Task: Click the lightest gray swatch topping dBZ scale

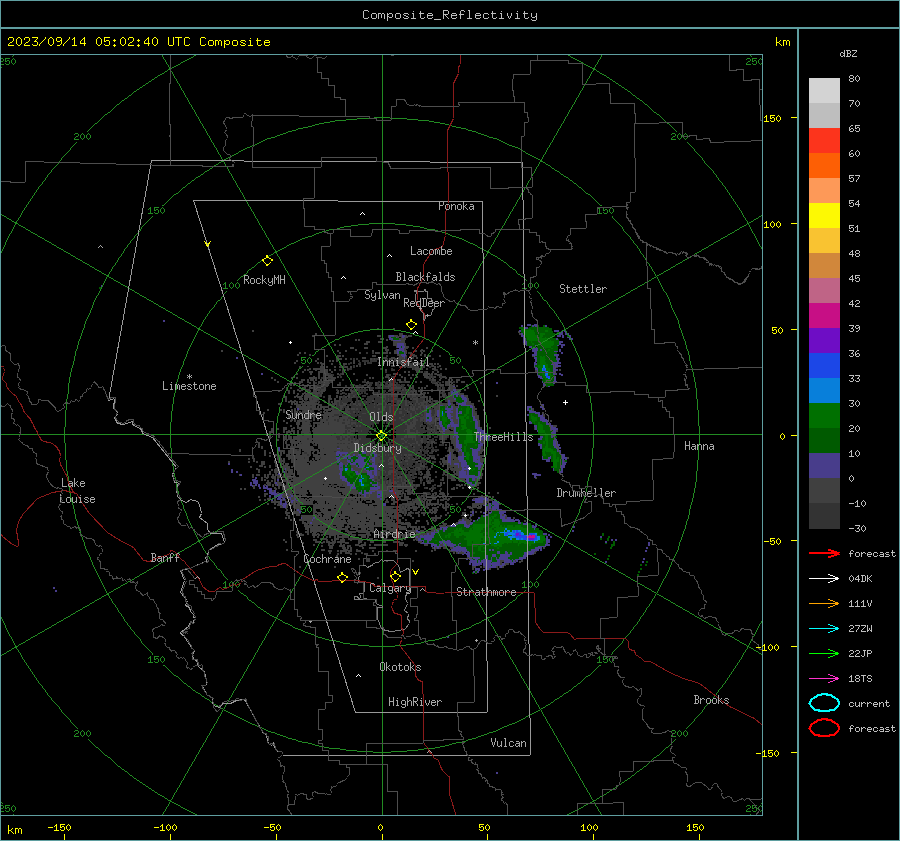Action: coord(824,91)
